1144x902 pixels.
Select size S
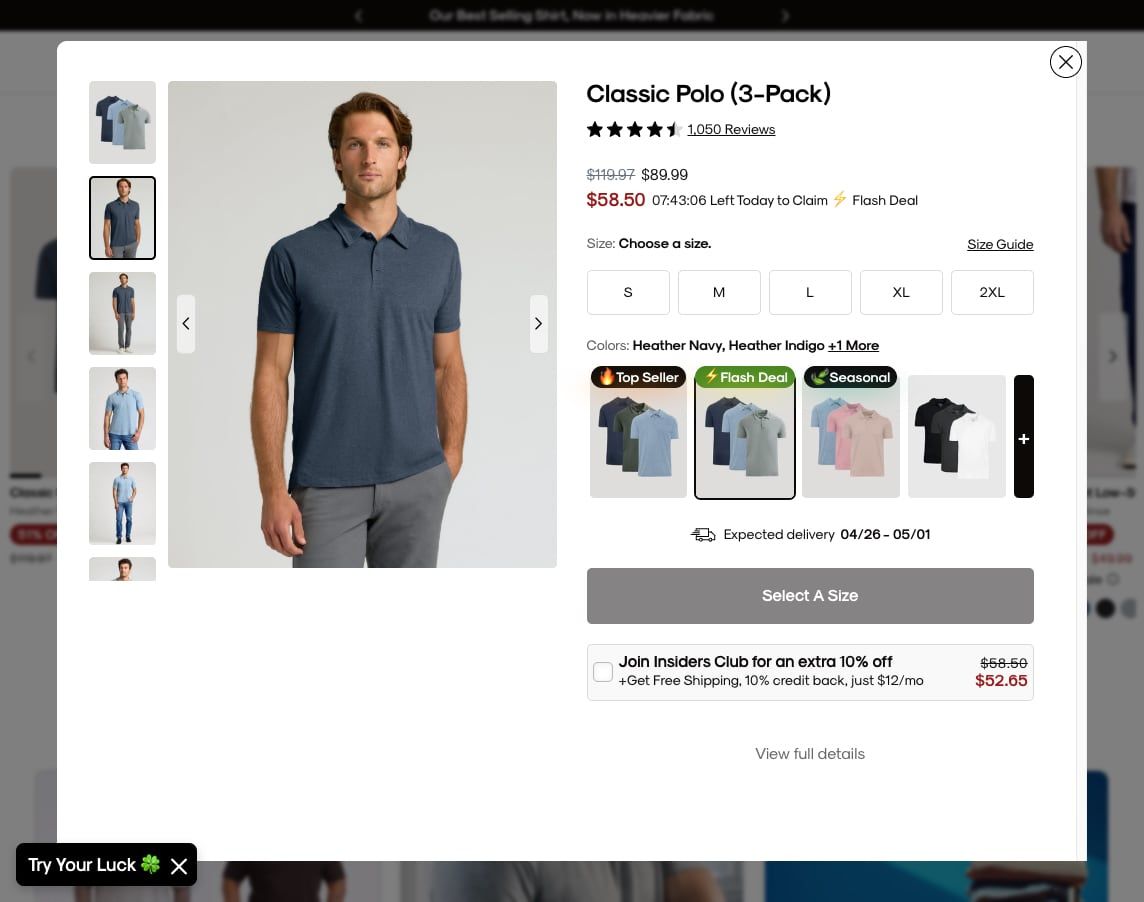(x=628, y=292)
